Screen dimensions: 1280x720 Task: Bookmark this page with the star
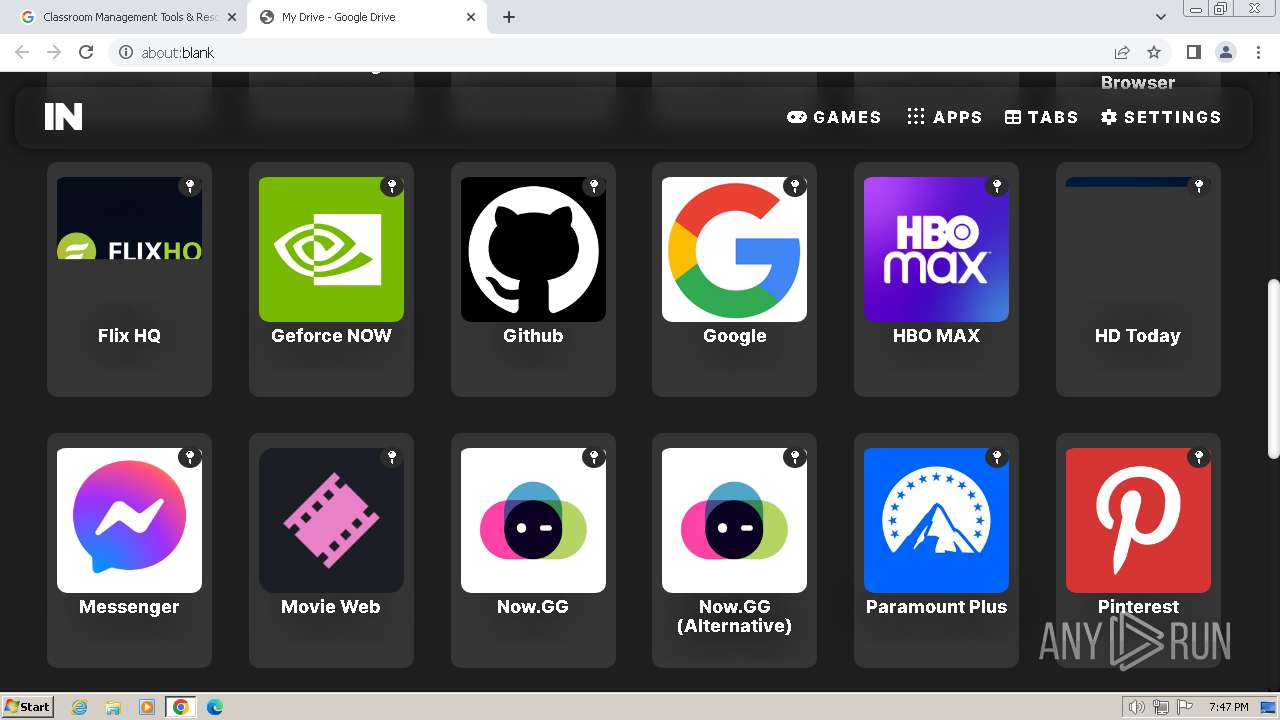coord(1154,52)
